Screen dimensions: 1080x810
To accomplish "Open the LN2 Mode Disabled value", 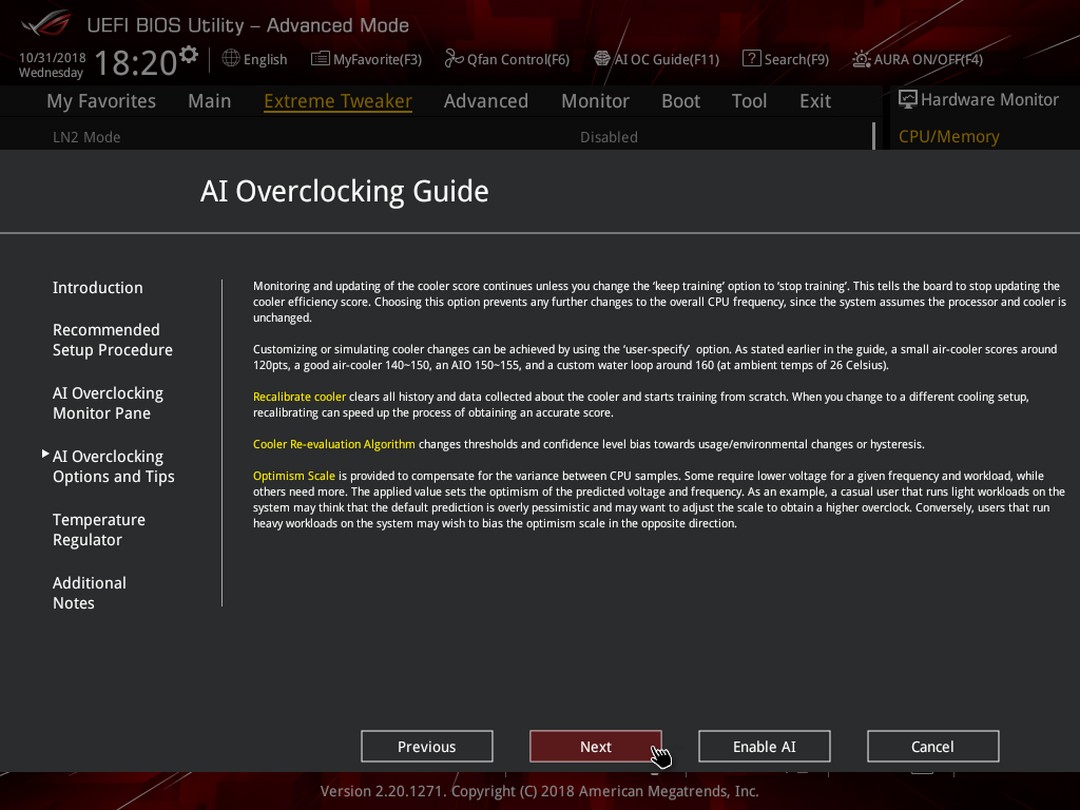I will [x=609, y=137].
